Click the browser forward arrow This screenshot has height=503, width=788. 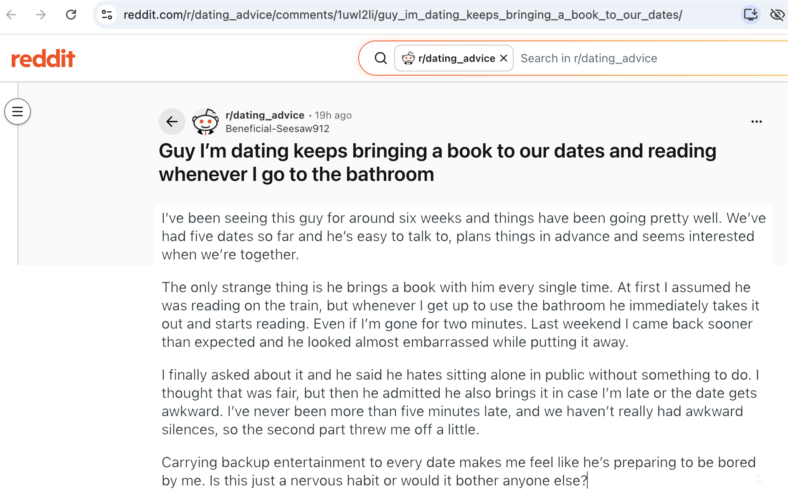click(41, 15)
